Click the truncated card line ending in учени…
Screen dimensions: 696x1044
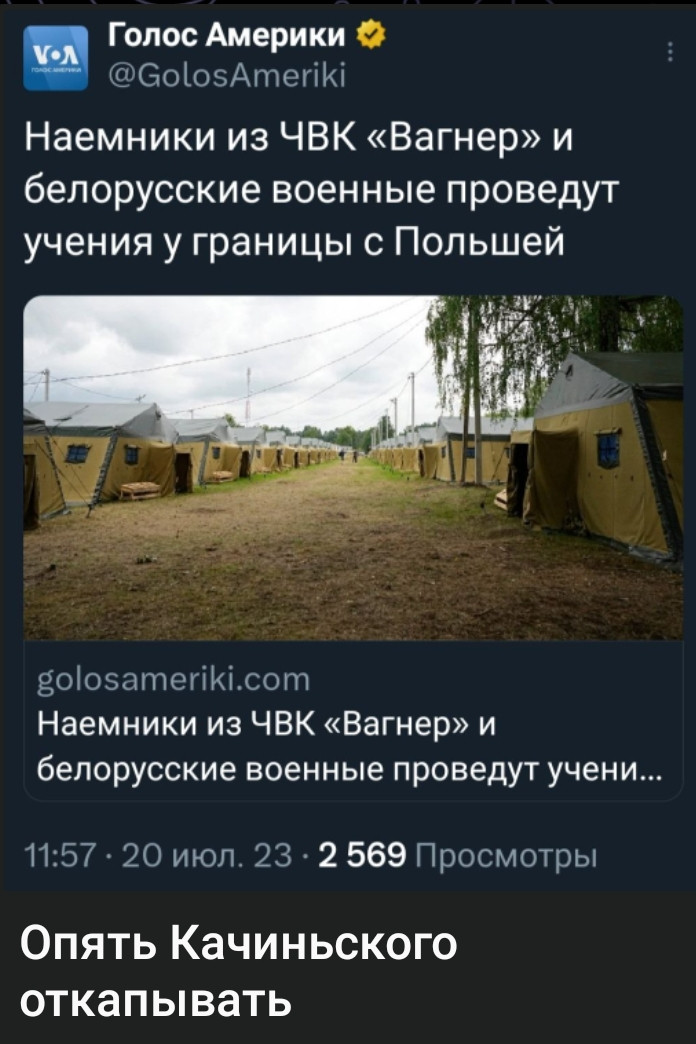click(x=350, y=769)
